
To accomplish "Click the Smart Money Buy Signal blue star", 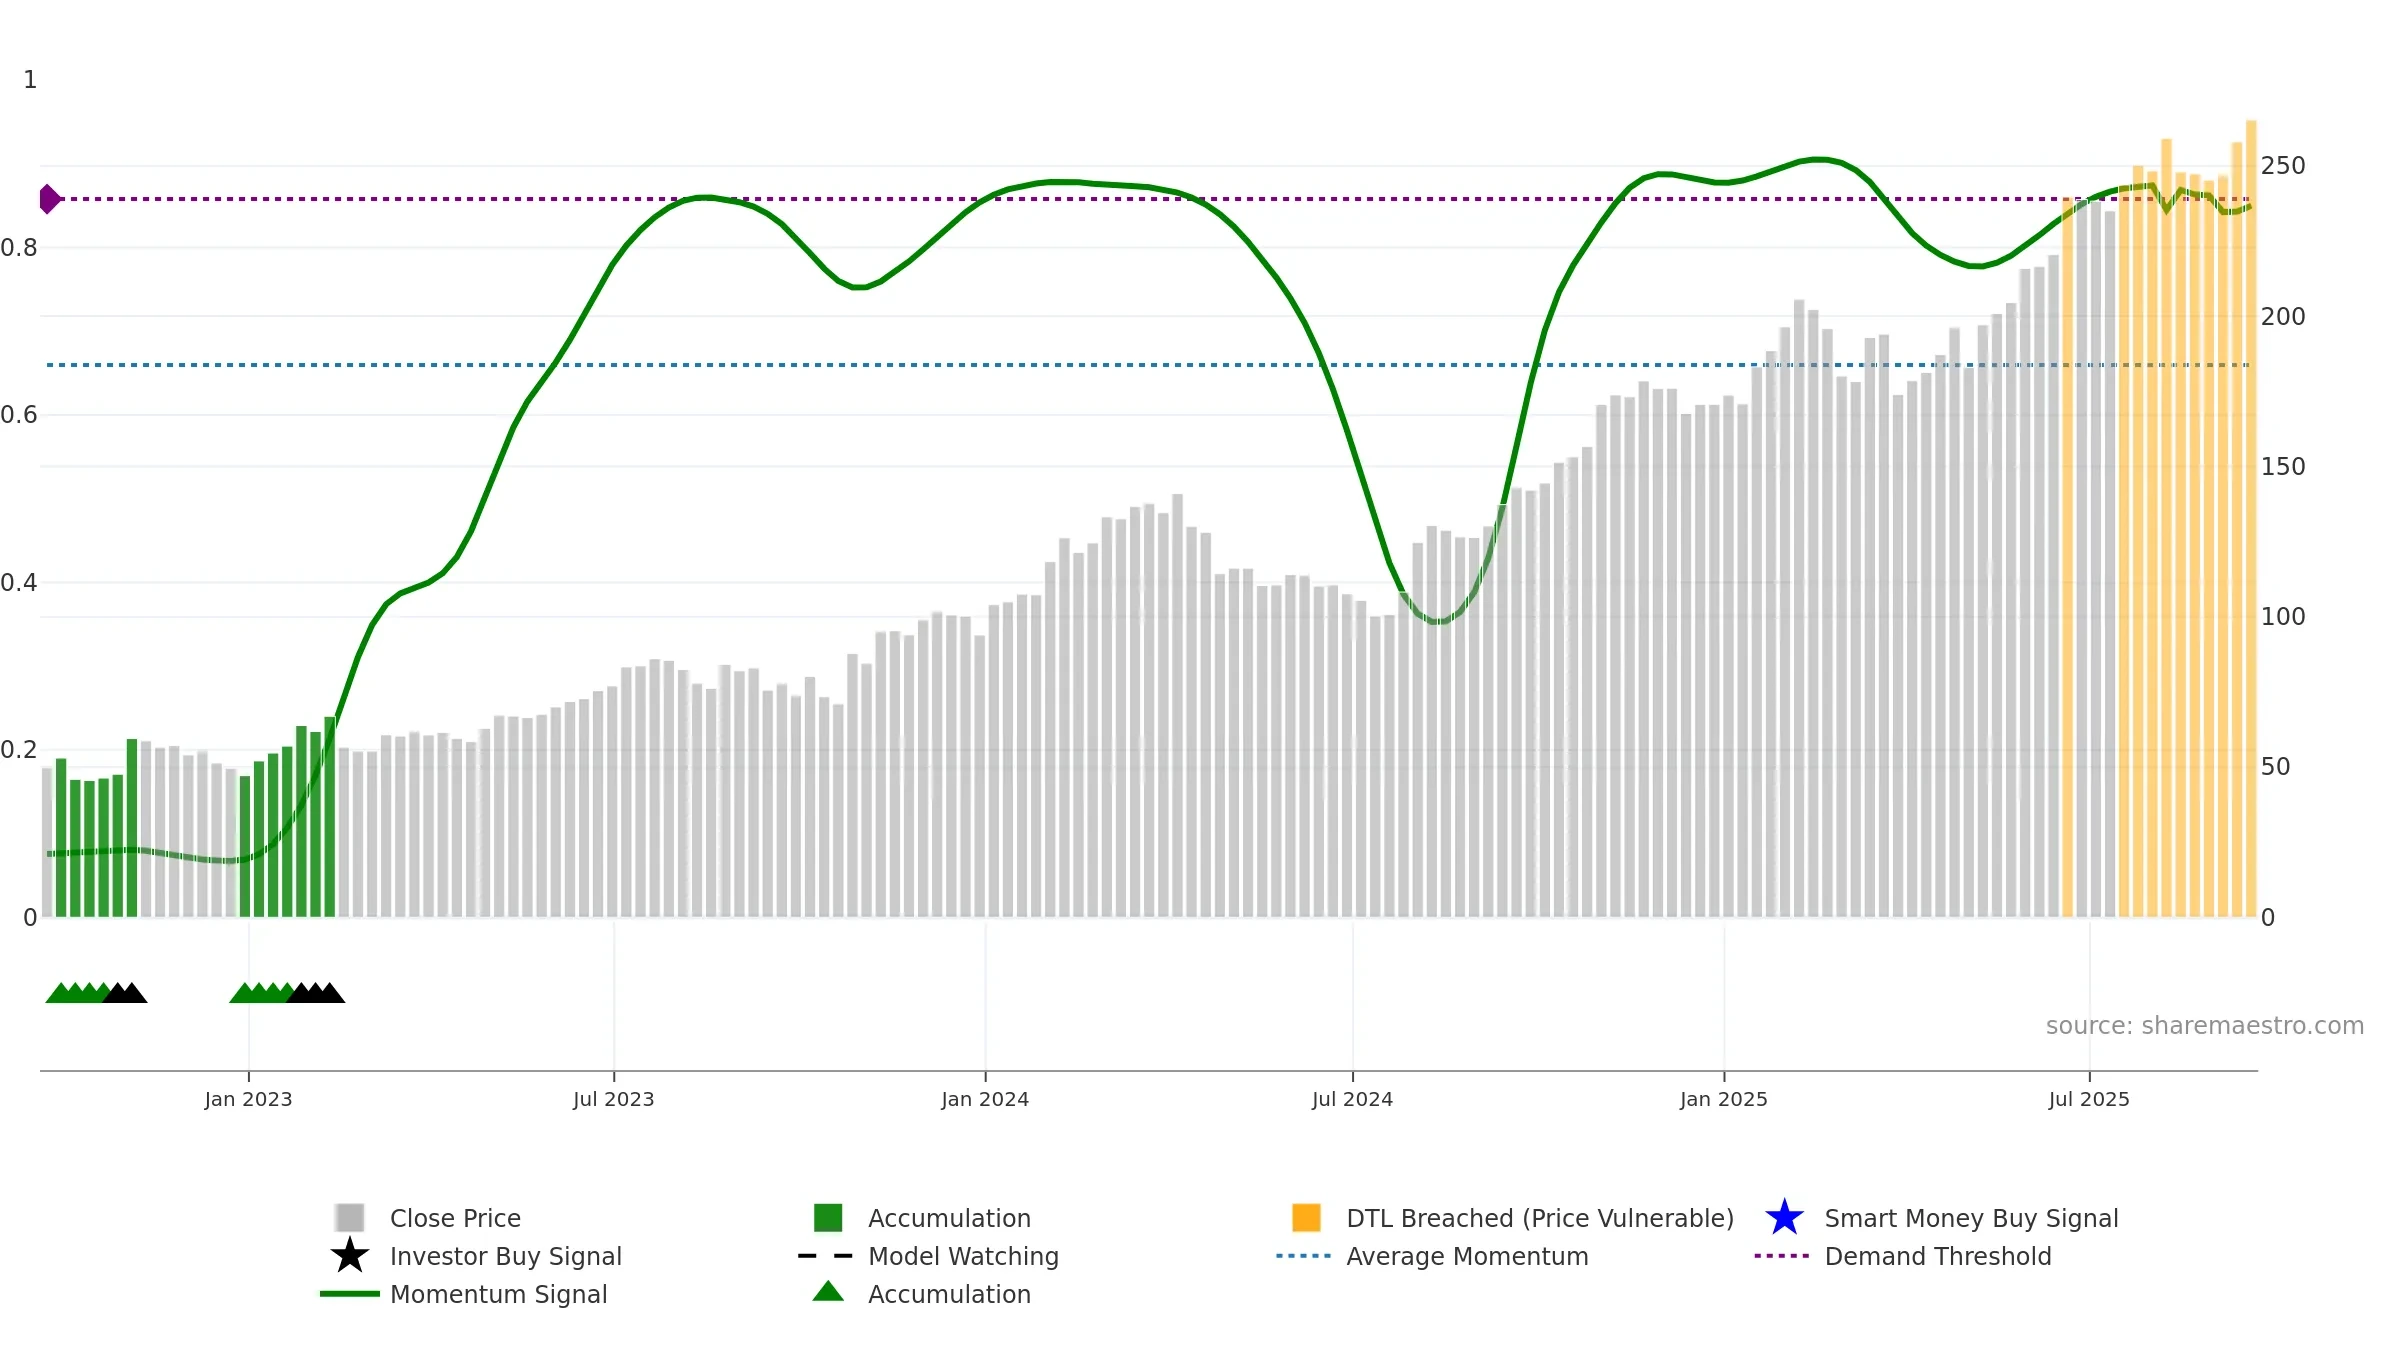I will (x=1784, y=1217).
